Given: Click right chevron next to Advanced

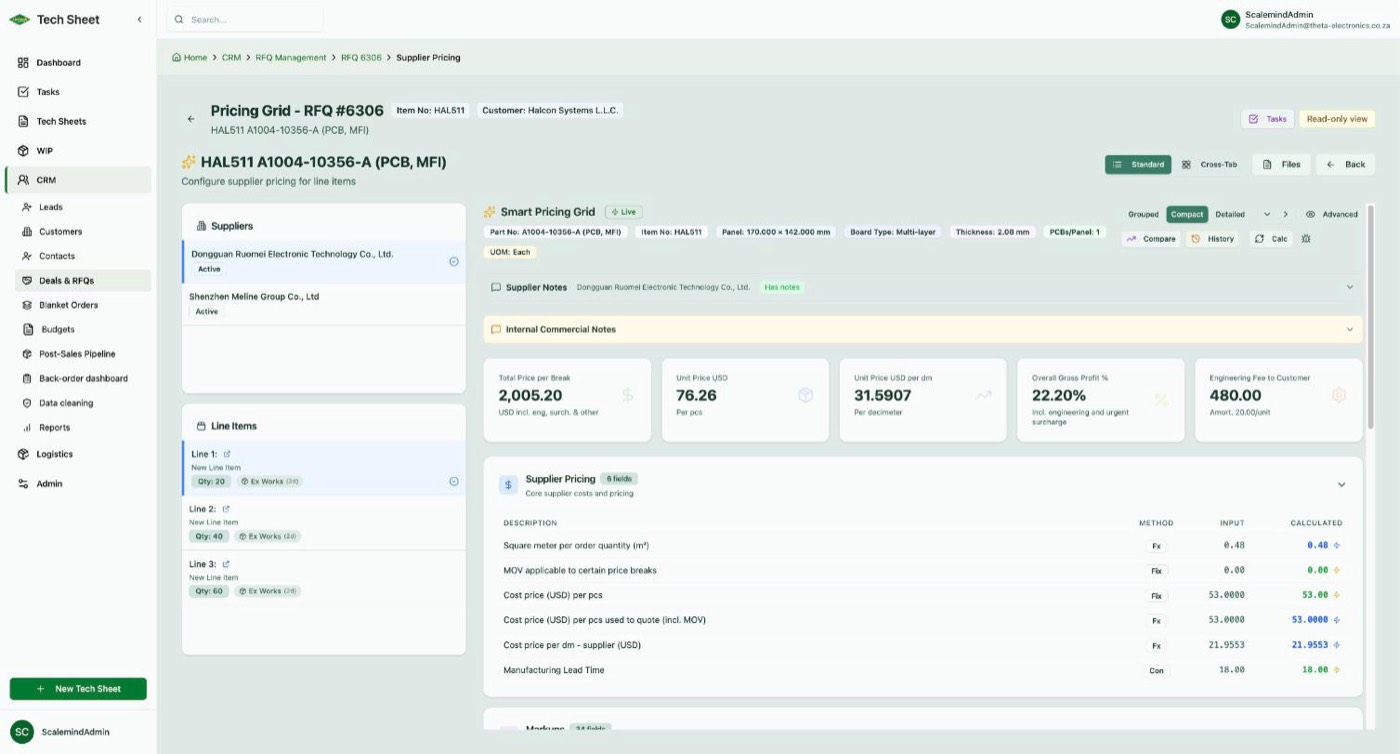Looking at the screenshot, I should coord(1285,214).
